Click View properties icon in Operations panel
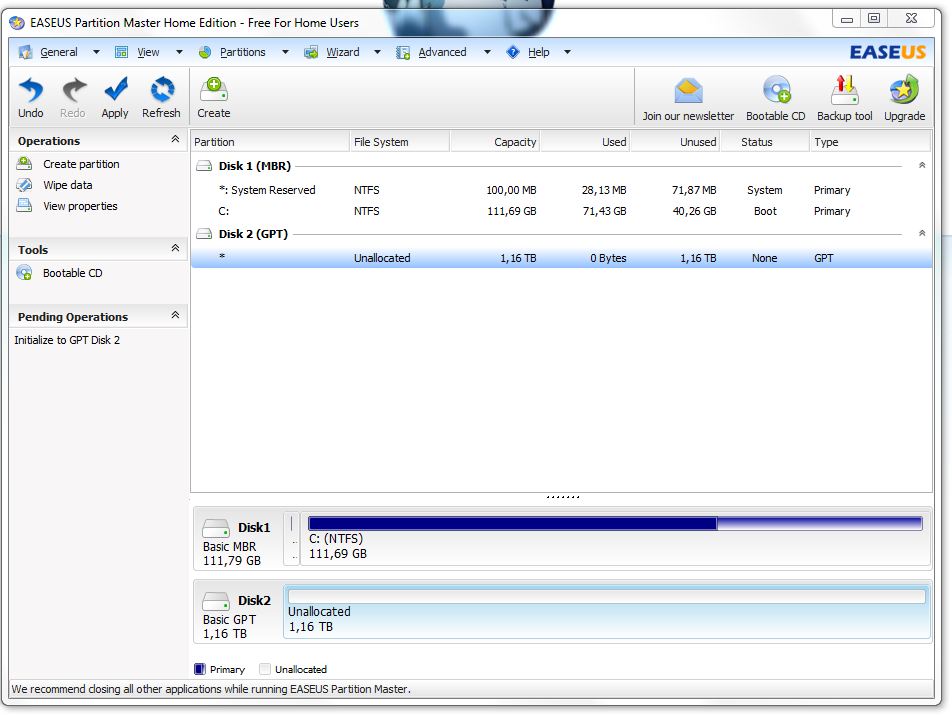 click(24, 205)
